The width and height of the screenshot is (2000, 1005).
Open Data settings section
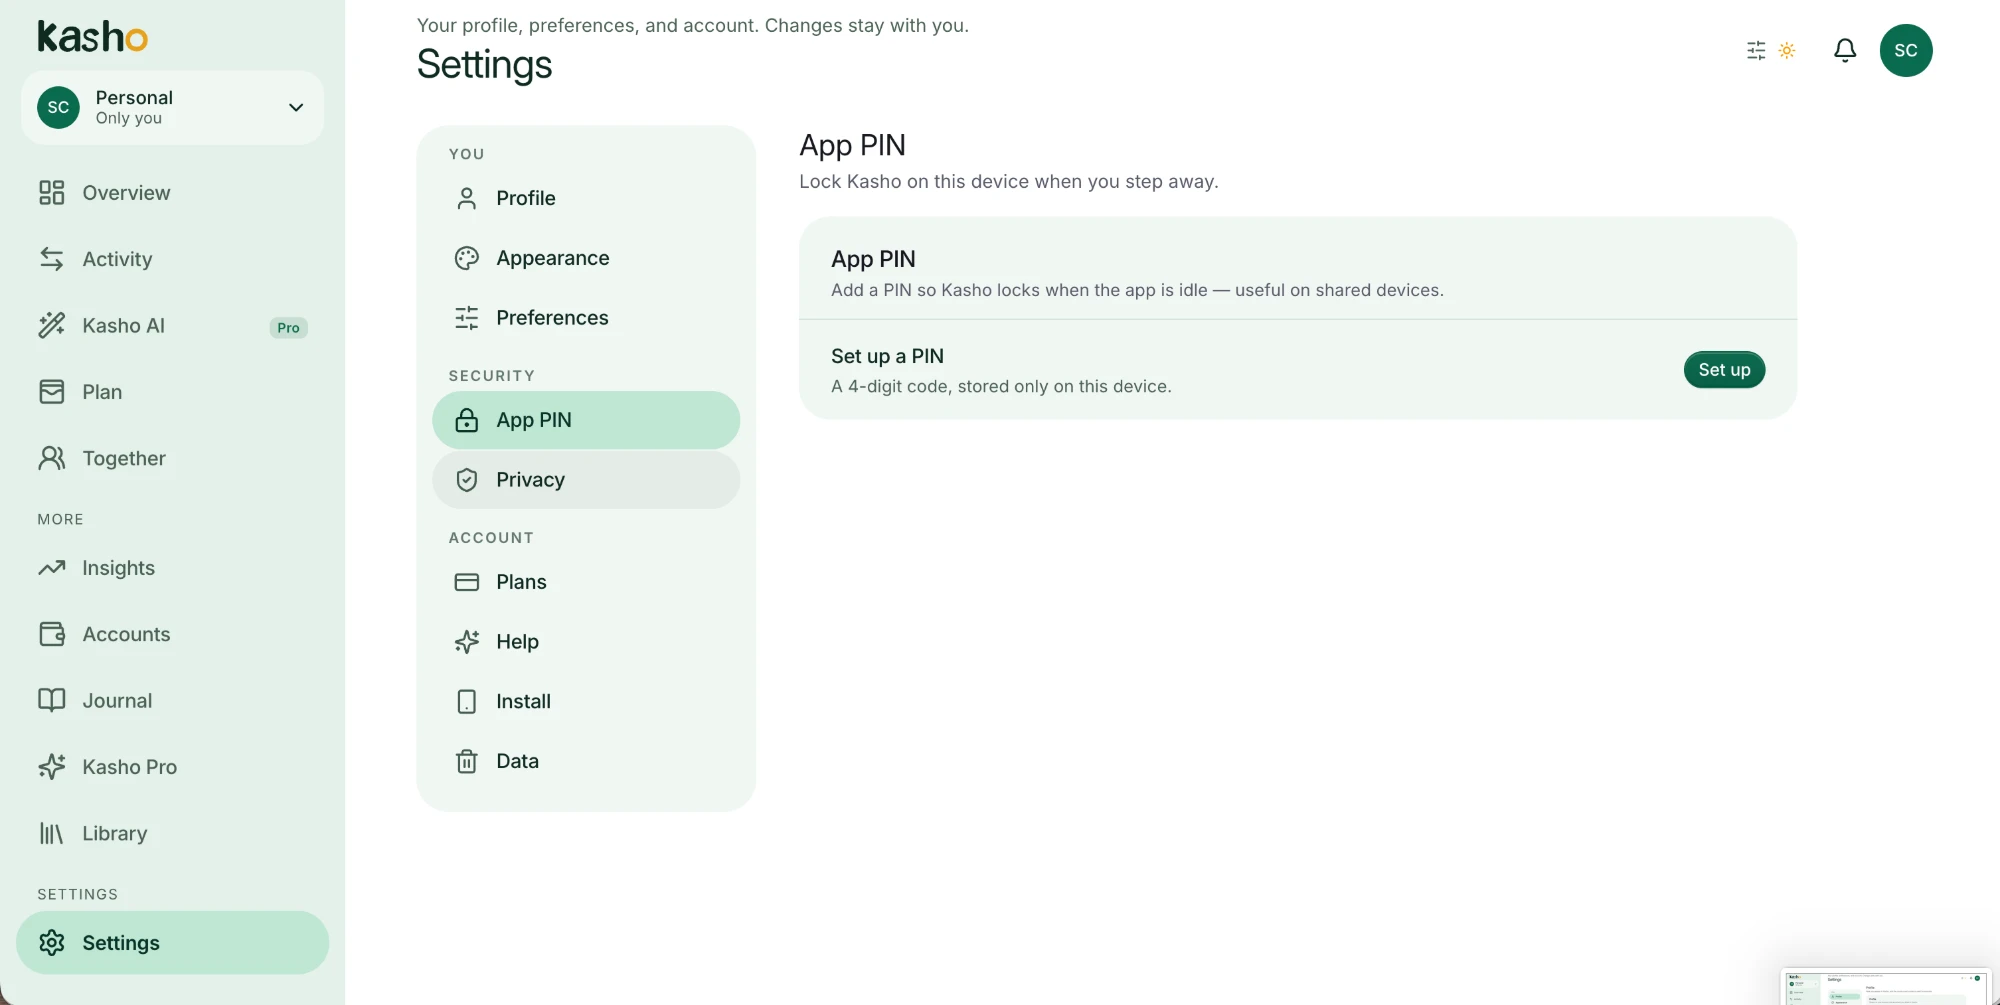click(x=586, y=761)
